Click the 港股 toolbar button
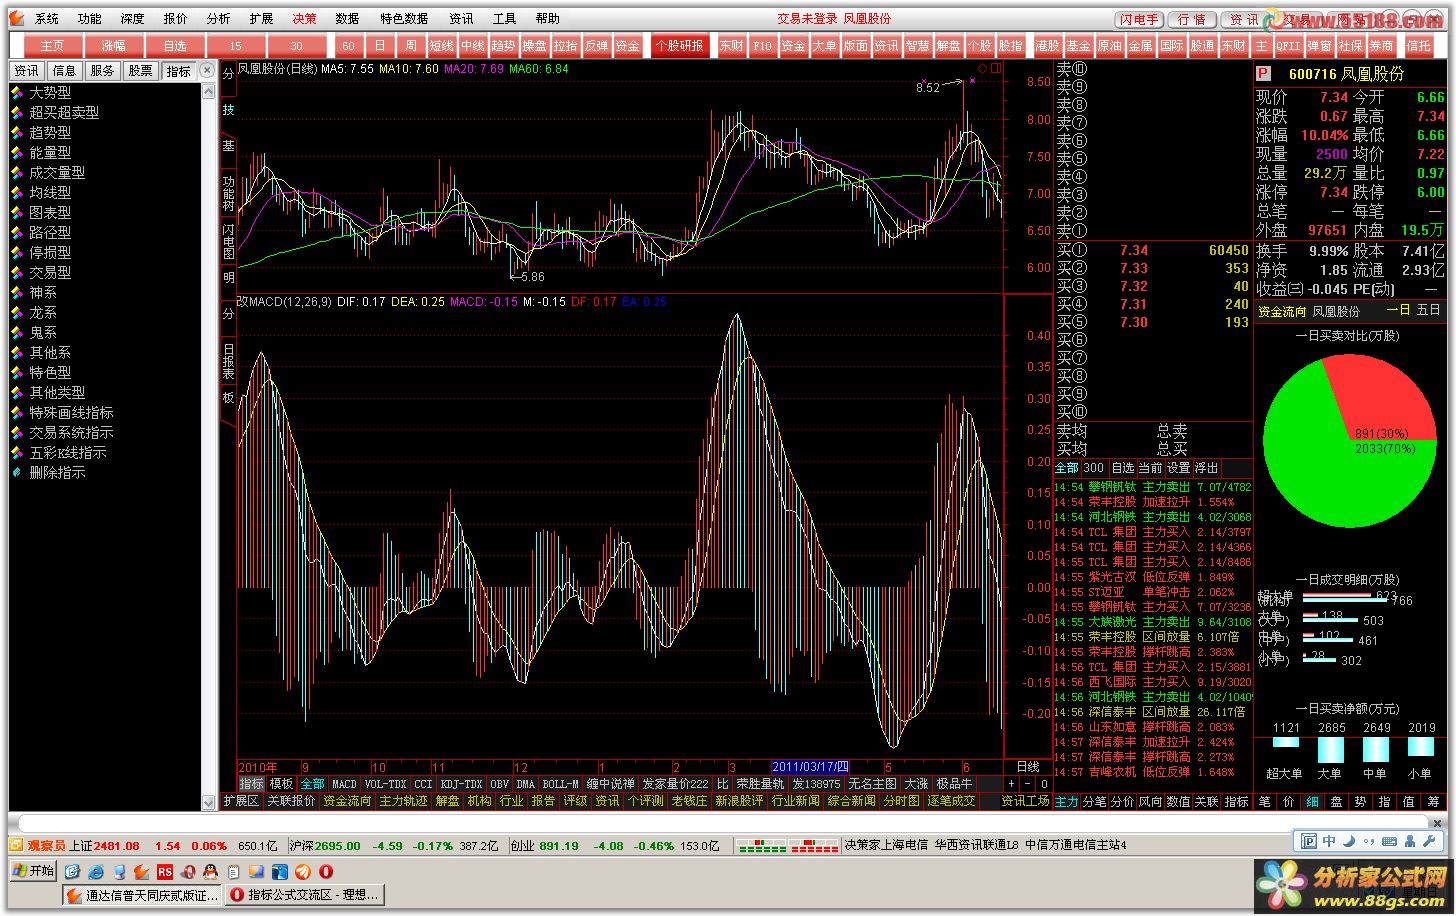This screenshot has height=916, width=1456. coord(1047,46)
